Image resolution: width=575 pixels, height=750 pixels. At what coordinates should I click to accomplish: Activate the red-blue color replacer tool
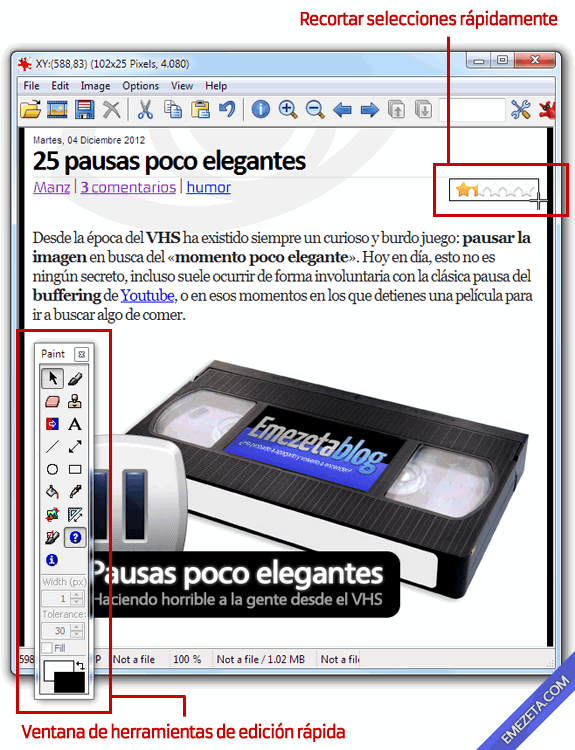pyautogui.click(x=52, y=424)
